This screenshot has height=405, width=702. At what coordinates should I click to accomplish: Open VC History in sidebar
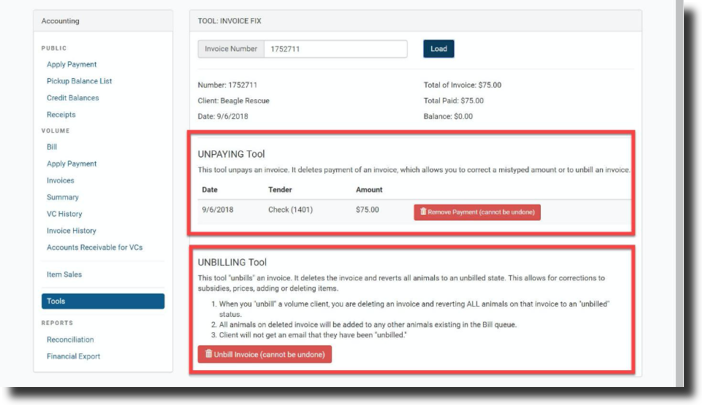pyautogui.click(x=65, y=214)
